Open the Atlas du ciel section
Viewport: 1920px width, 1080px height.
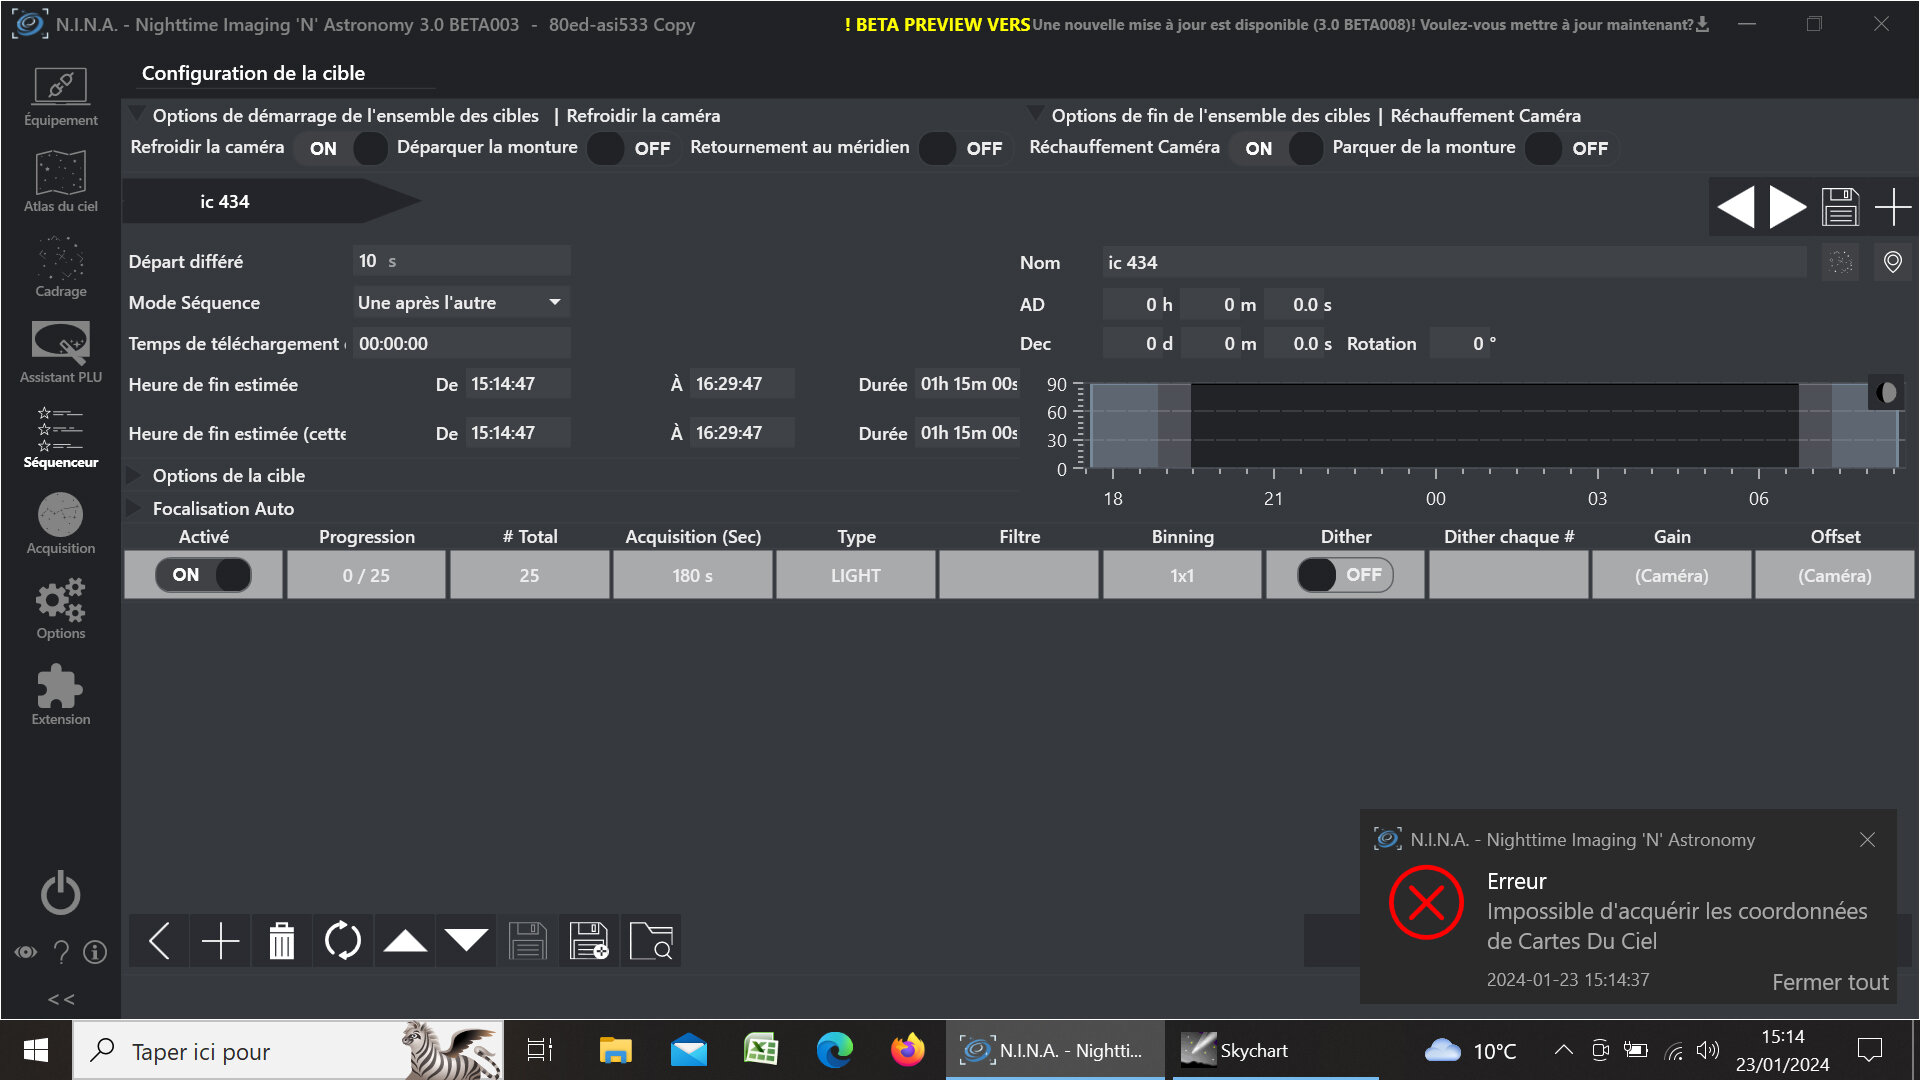pos(61,182)
